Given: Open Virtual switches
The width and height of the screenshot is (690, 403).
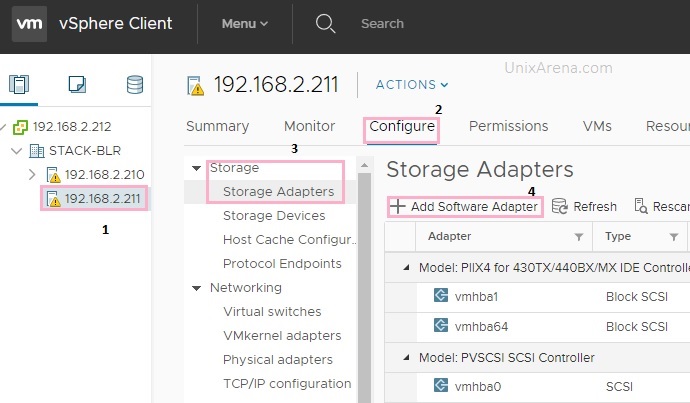Looking at the screenshot, I should (x=272, y=311).
